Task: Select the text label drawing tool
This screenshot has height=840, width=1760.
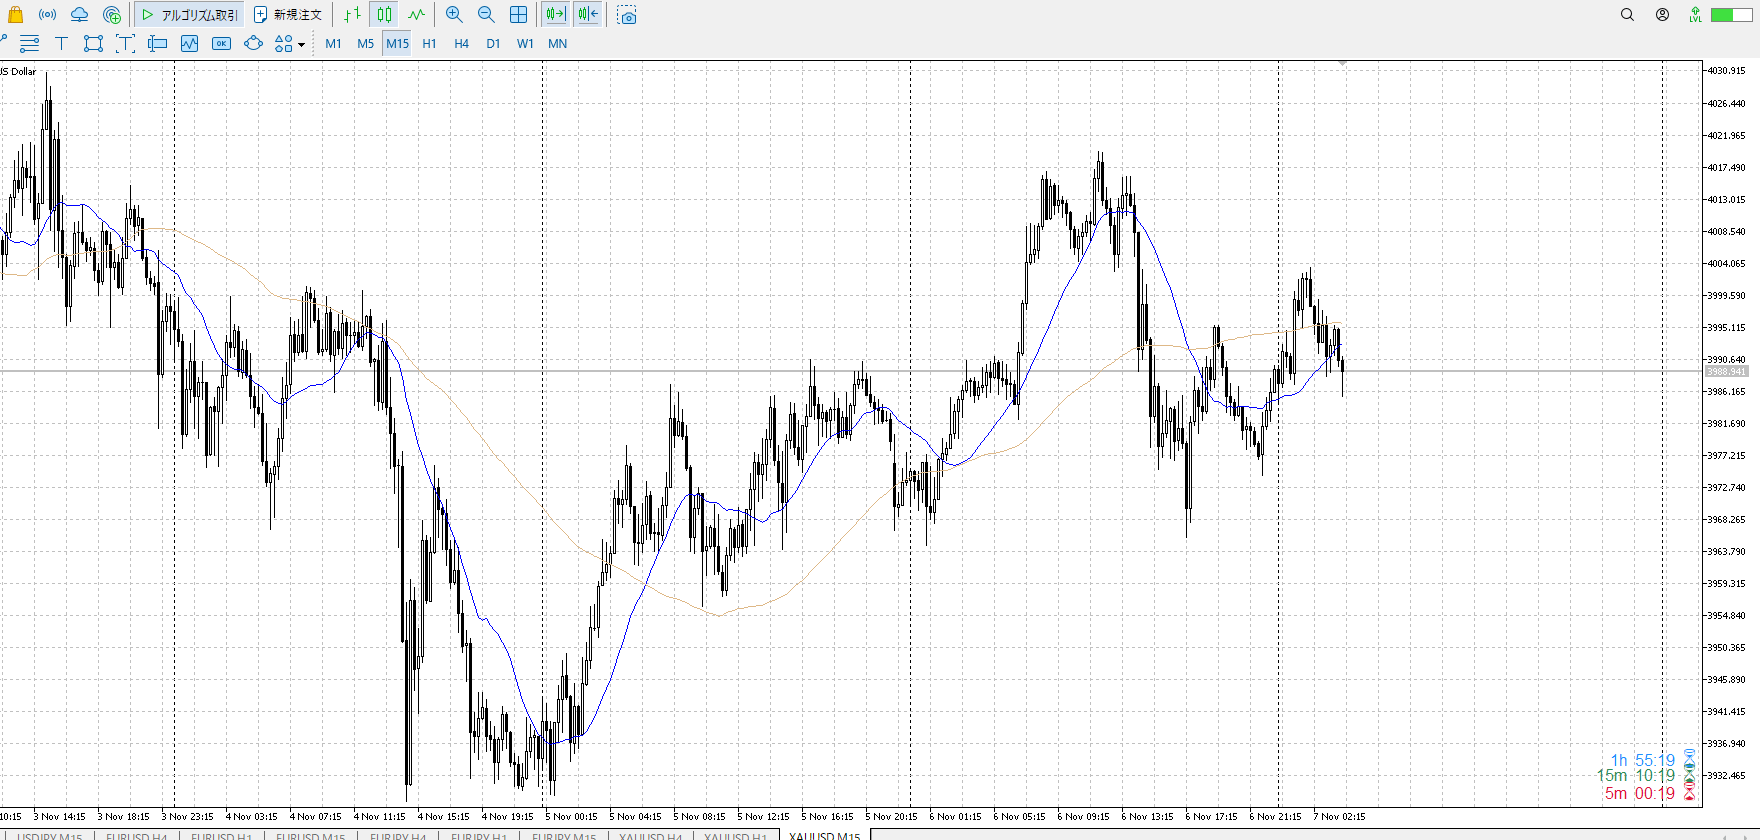Action: (x=61, y=44)
